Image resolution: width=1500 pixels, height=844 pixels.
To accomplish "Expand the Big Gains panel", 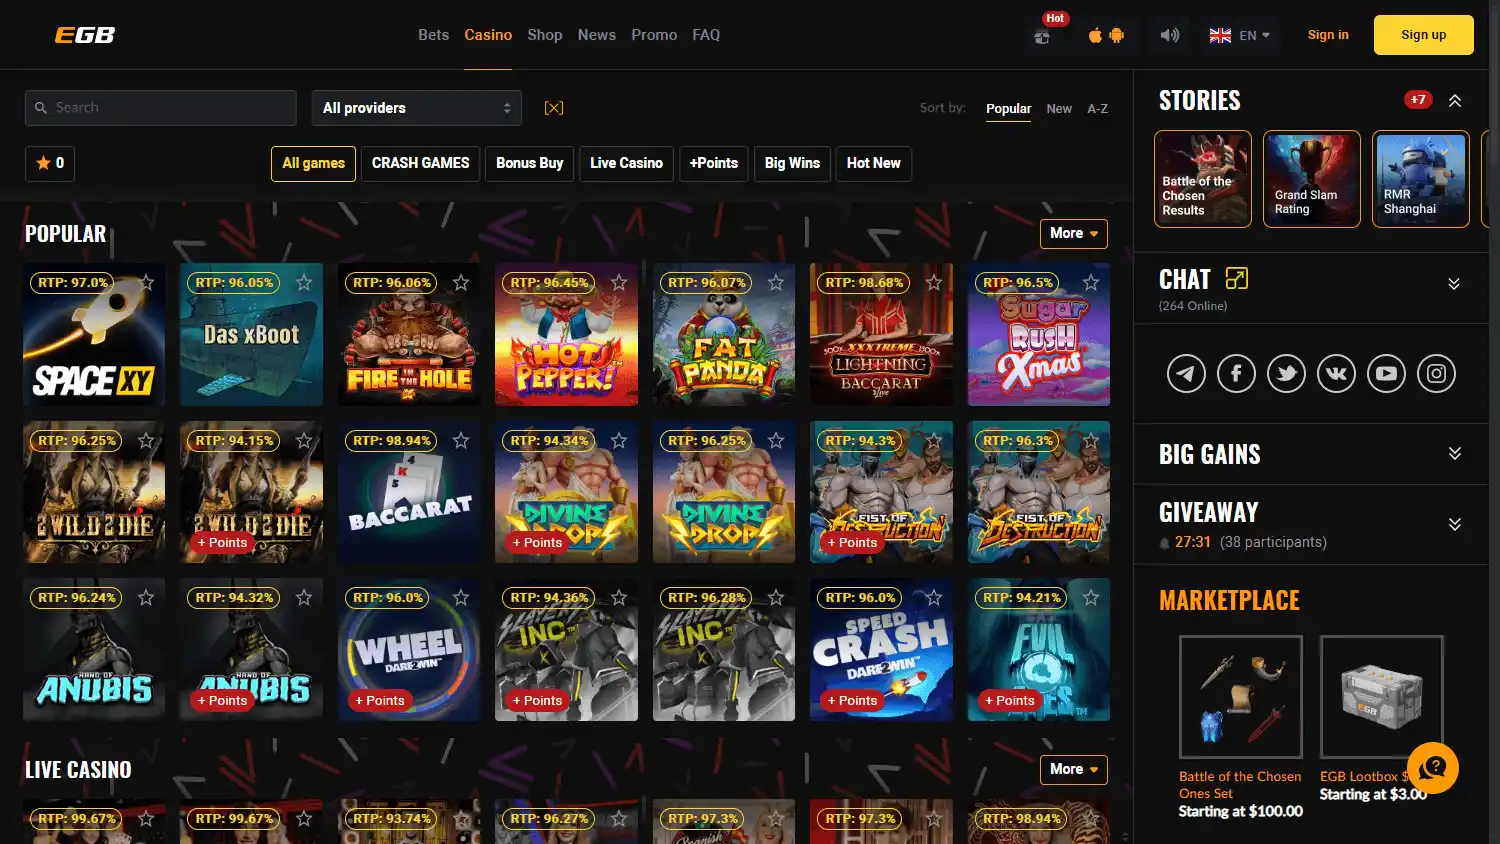I will click(1454, 454).
